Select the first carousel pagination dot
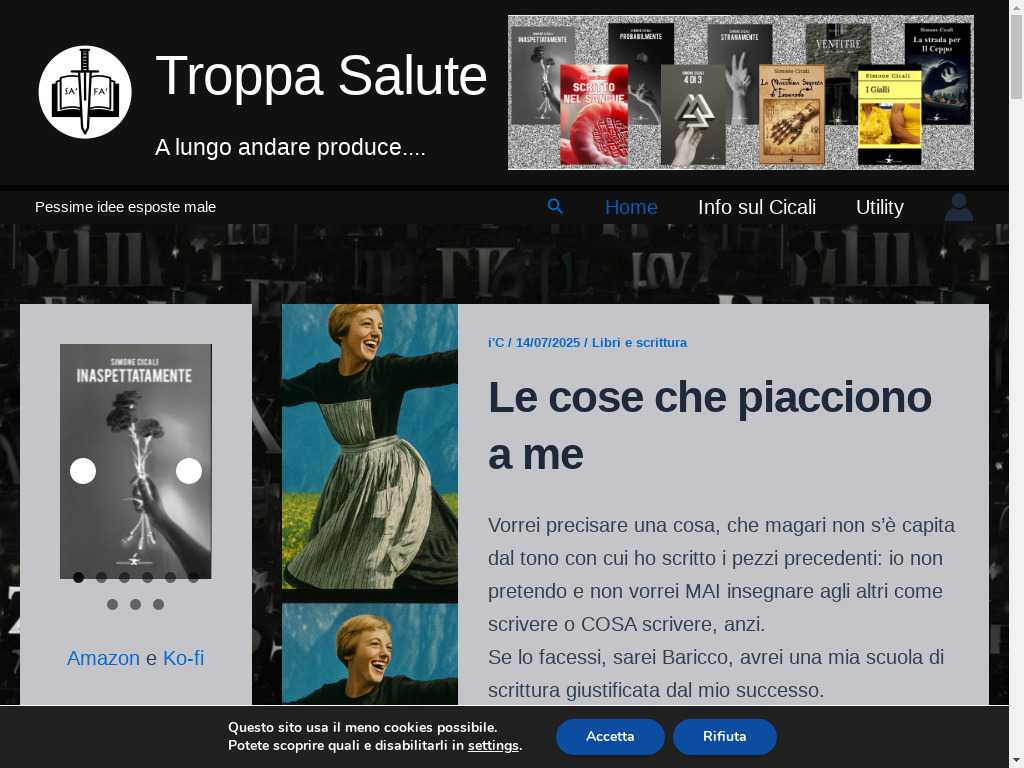 tap(78, 577)
